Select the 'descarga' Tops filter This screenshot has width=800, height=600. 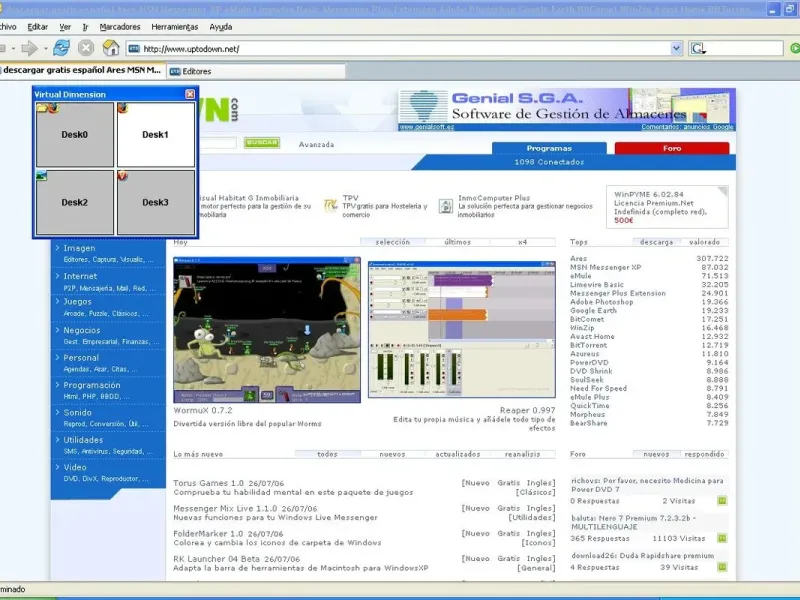pyautogui.click(x=657, y=242)
